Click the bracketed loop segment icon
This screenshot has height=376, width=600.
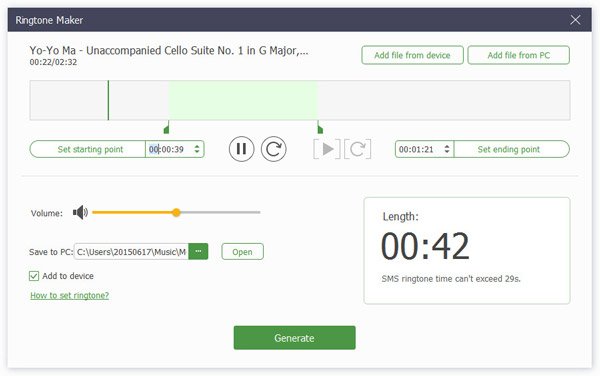(357, 149)
